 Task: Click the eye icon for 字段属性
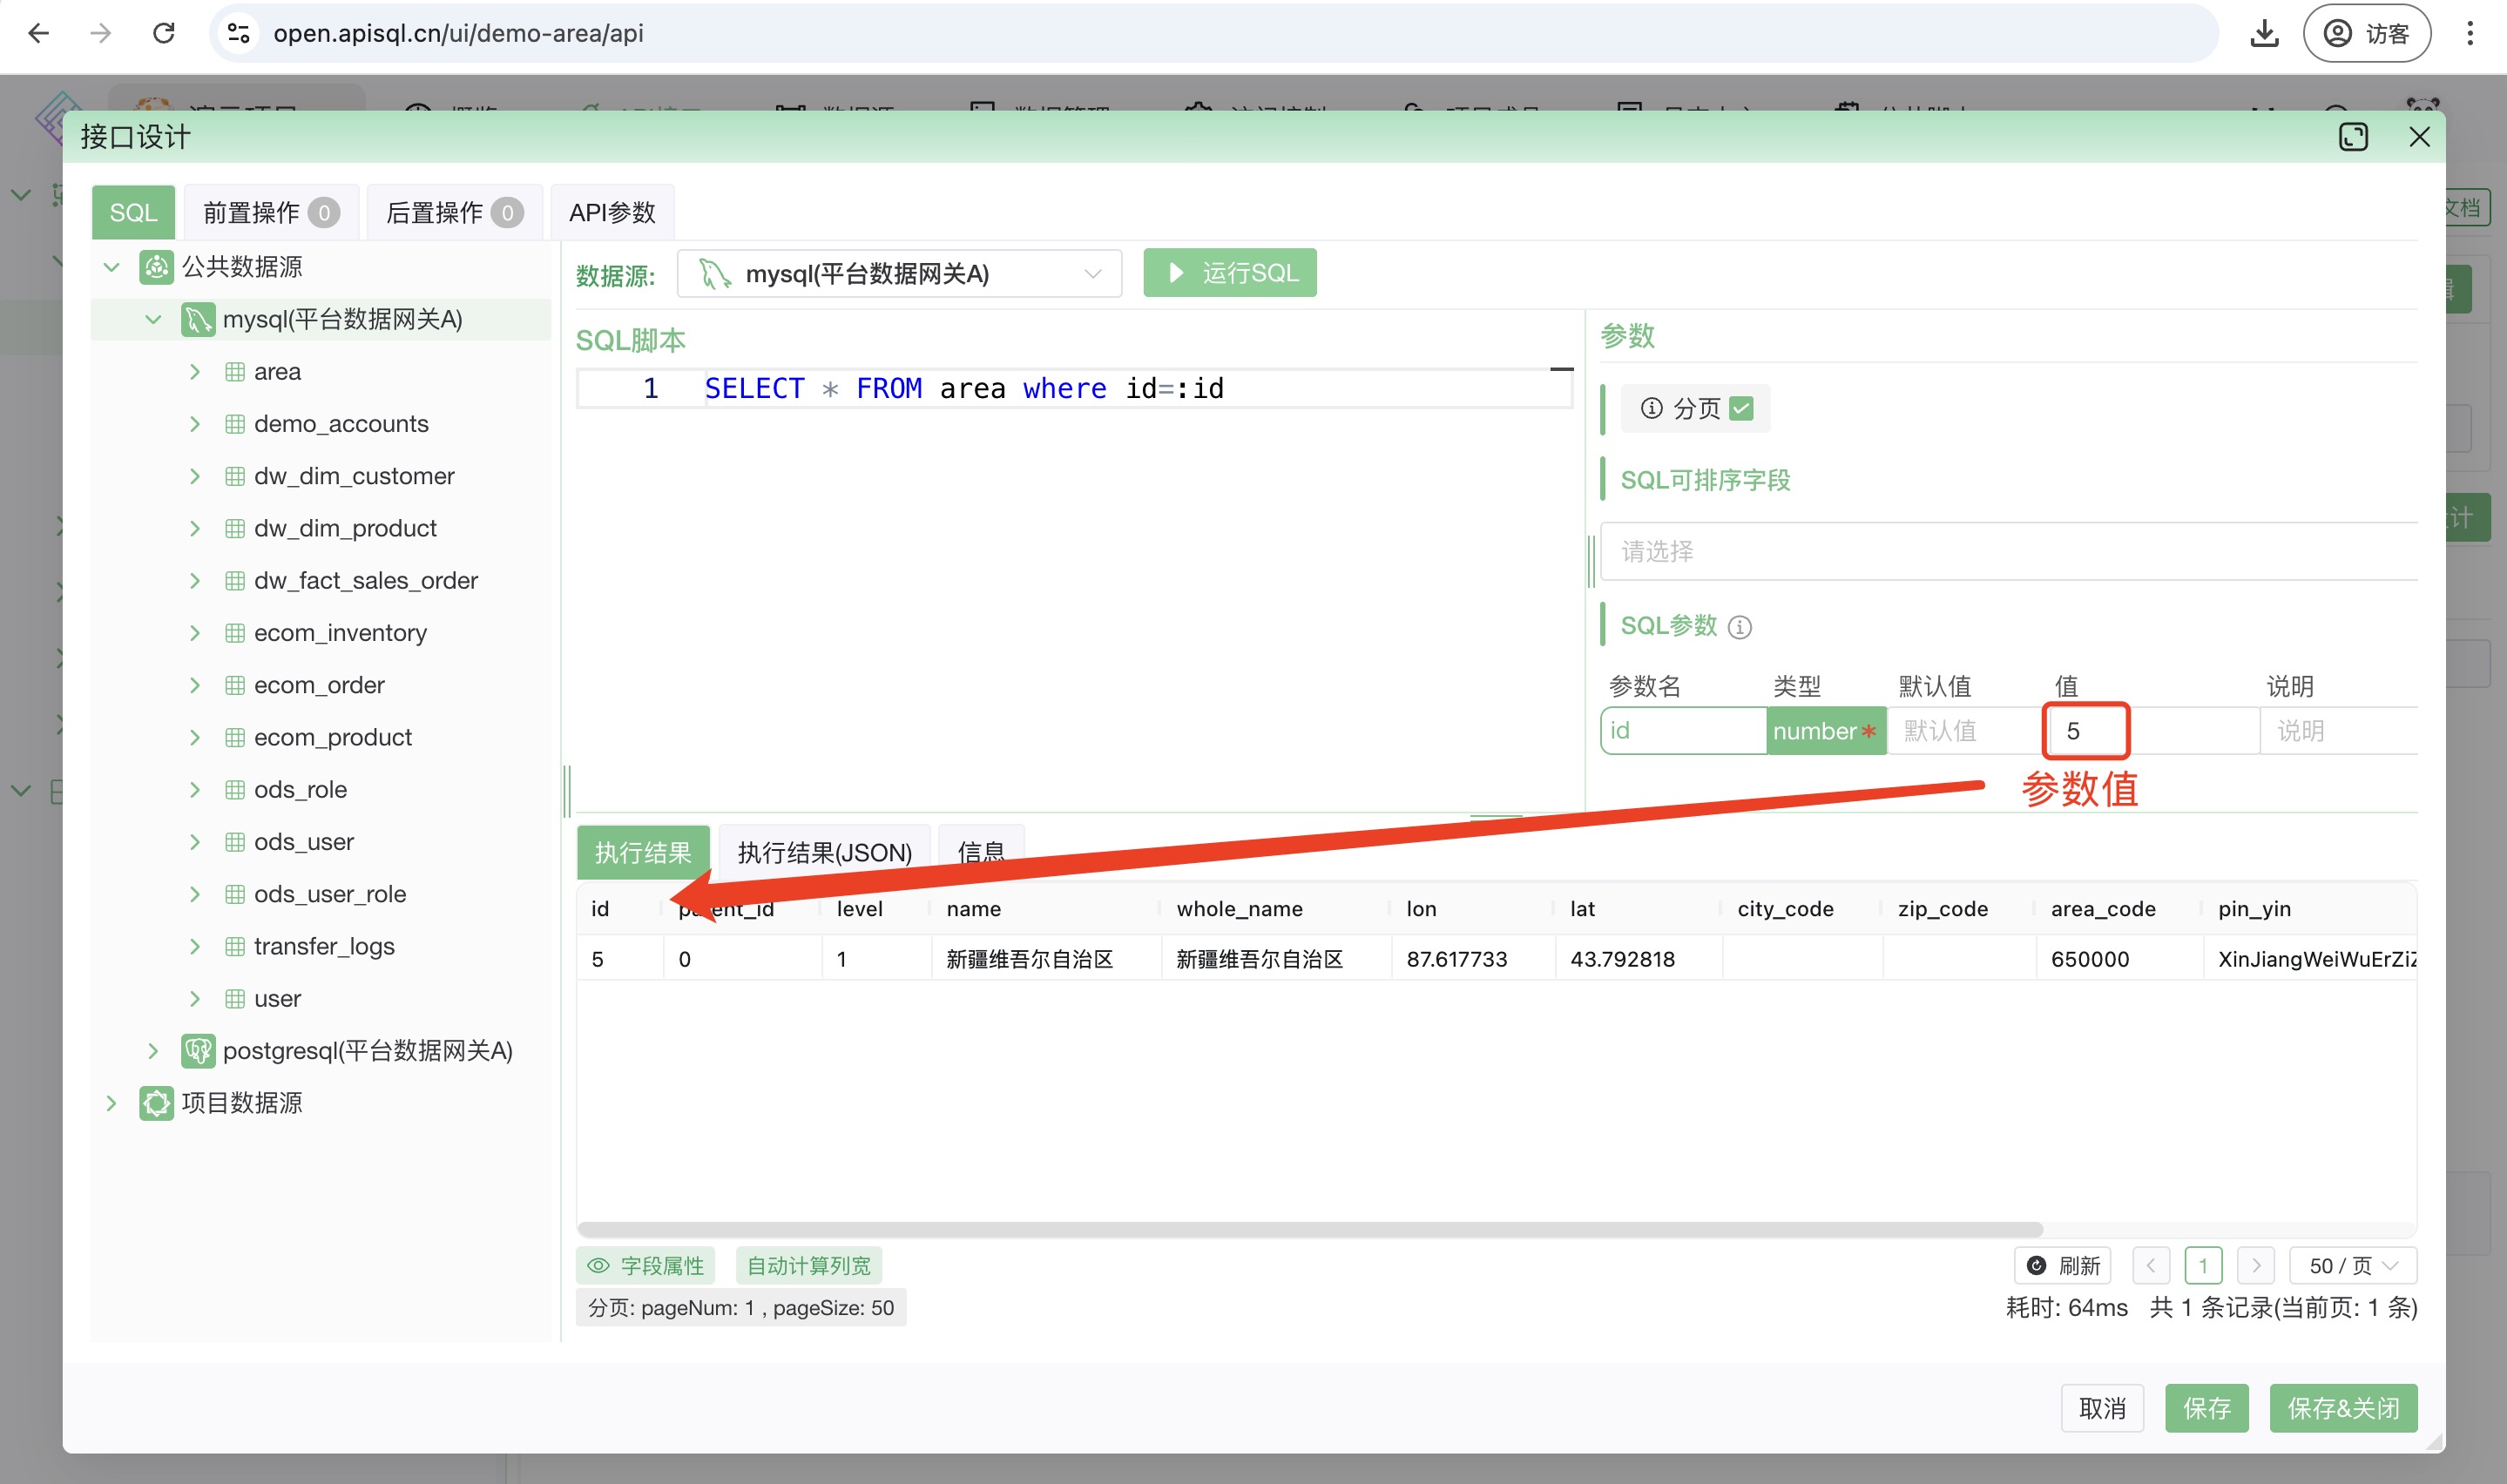click(598, 1266)
